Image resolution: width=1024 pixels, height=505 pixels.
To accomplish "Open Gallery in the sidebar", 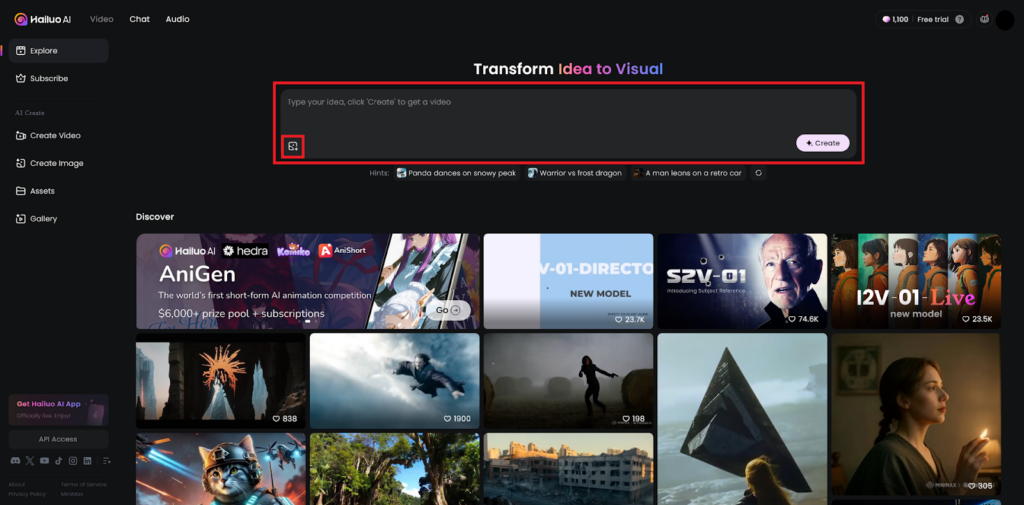I will pos(59,219).
